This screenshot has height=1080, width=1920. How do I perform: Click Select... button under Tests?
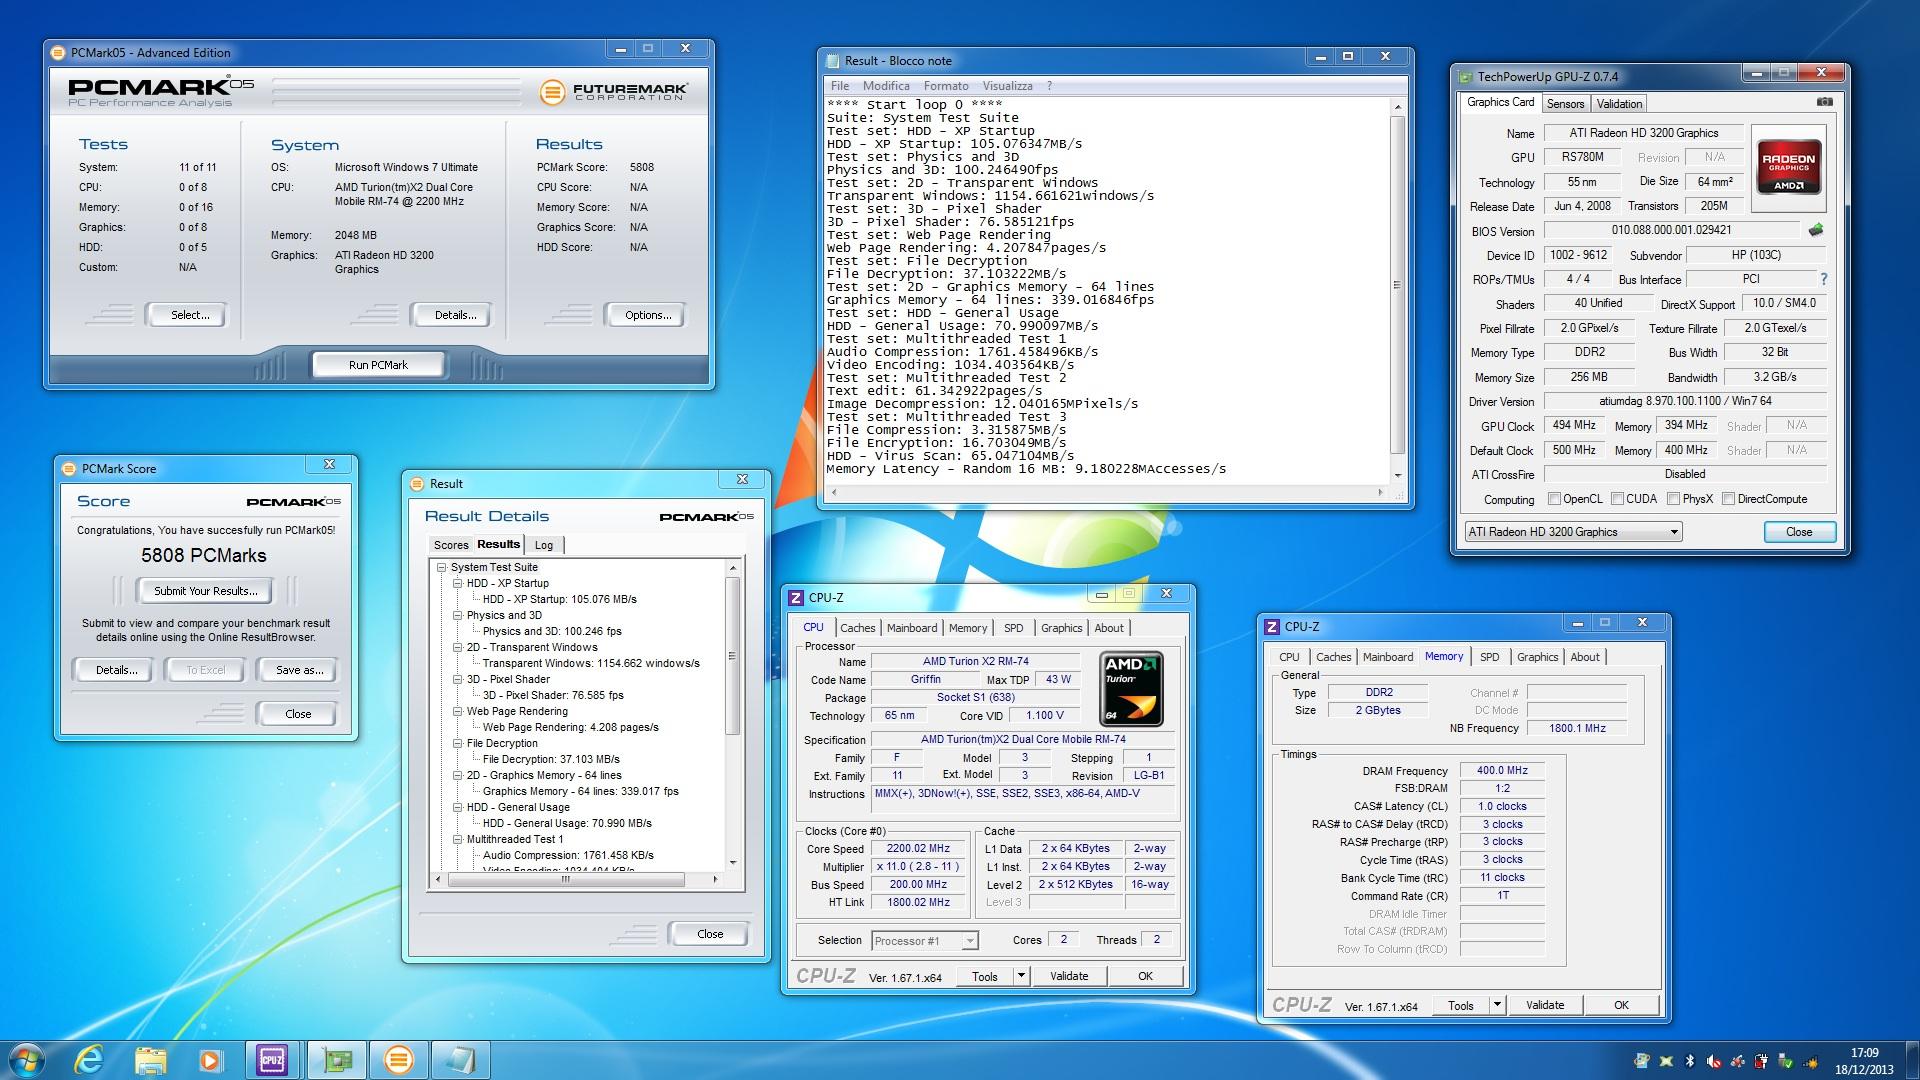[189, 315]
